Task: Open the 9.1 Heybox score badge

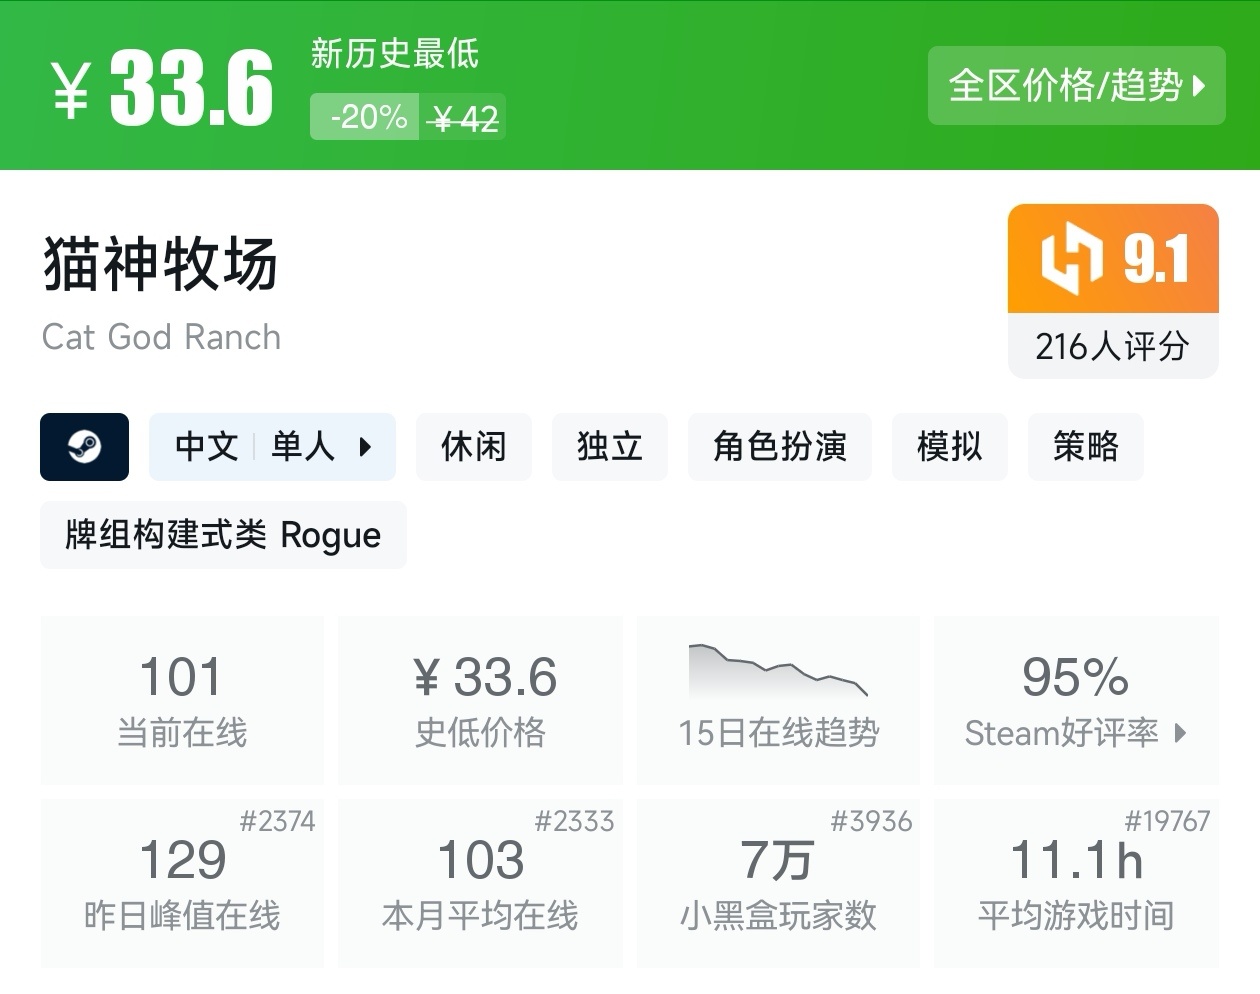Action: pos(1113,259)
